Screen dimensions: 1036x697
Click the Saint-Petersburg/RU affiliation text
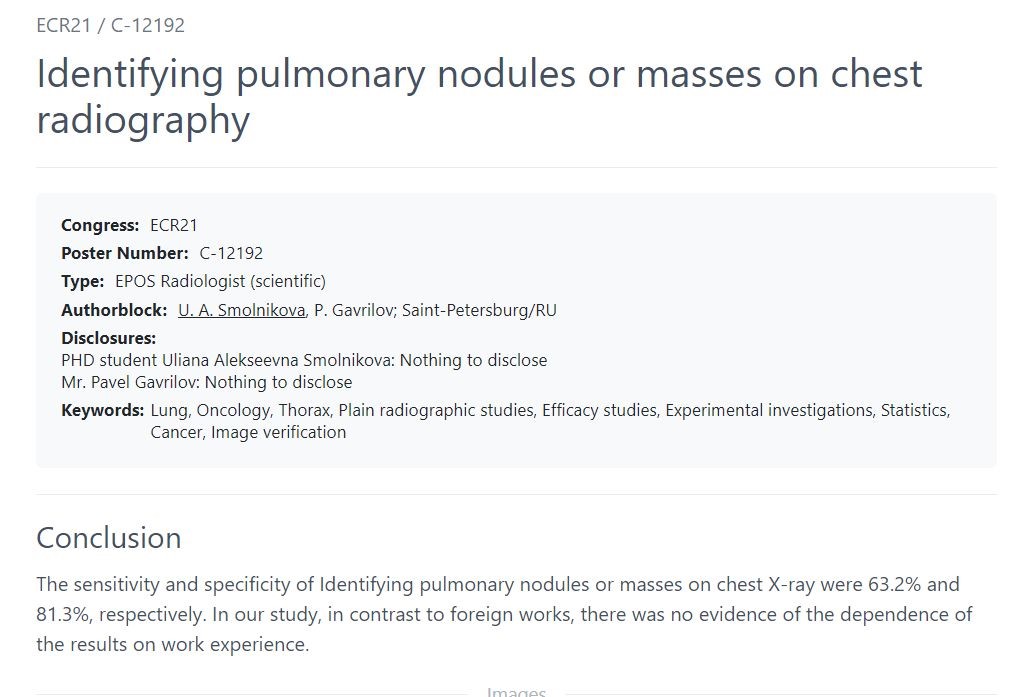[x=480, y=310]
